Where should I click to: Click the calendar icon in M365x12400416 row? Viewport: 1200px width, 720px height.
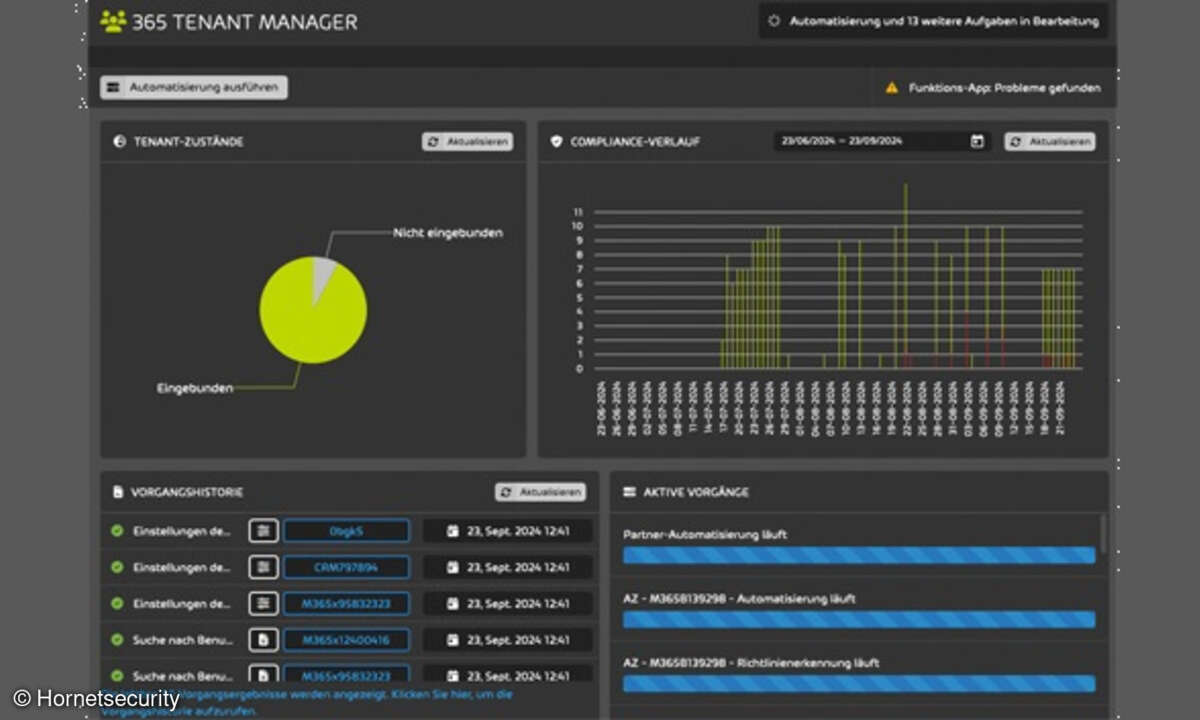(x=453, y=639)
